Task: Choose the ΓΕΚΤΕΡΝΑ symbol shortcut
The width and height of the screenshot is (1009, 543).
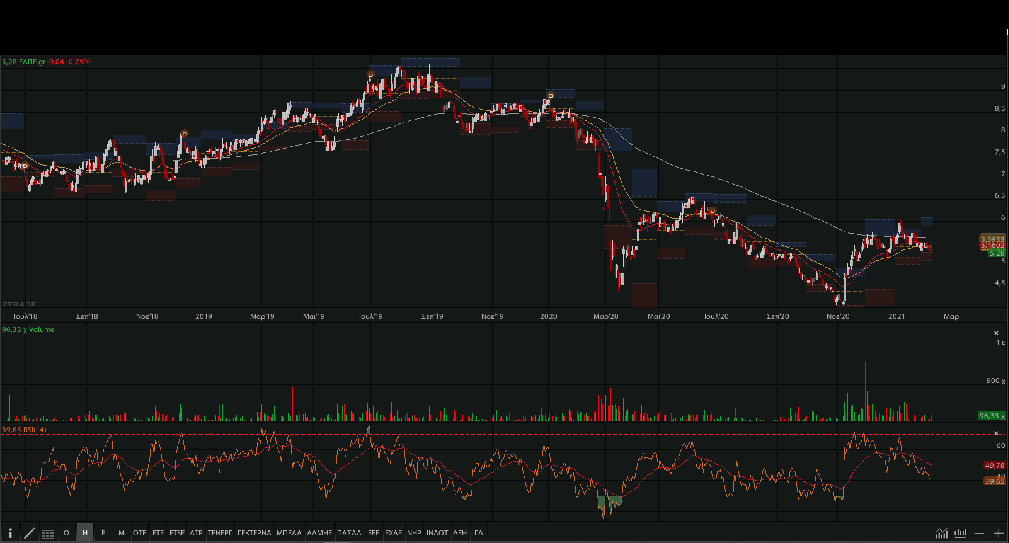Action: coord(256,533)
